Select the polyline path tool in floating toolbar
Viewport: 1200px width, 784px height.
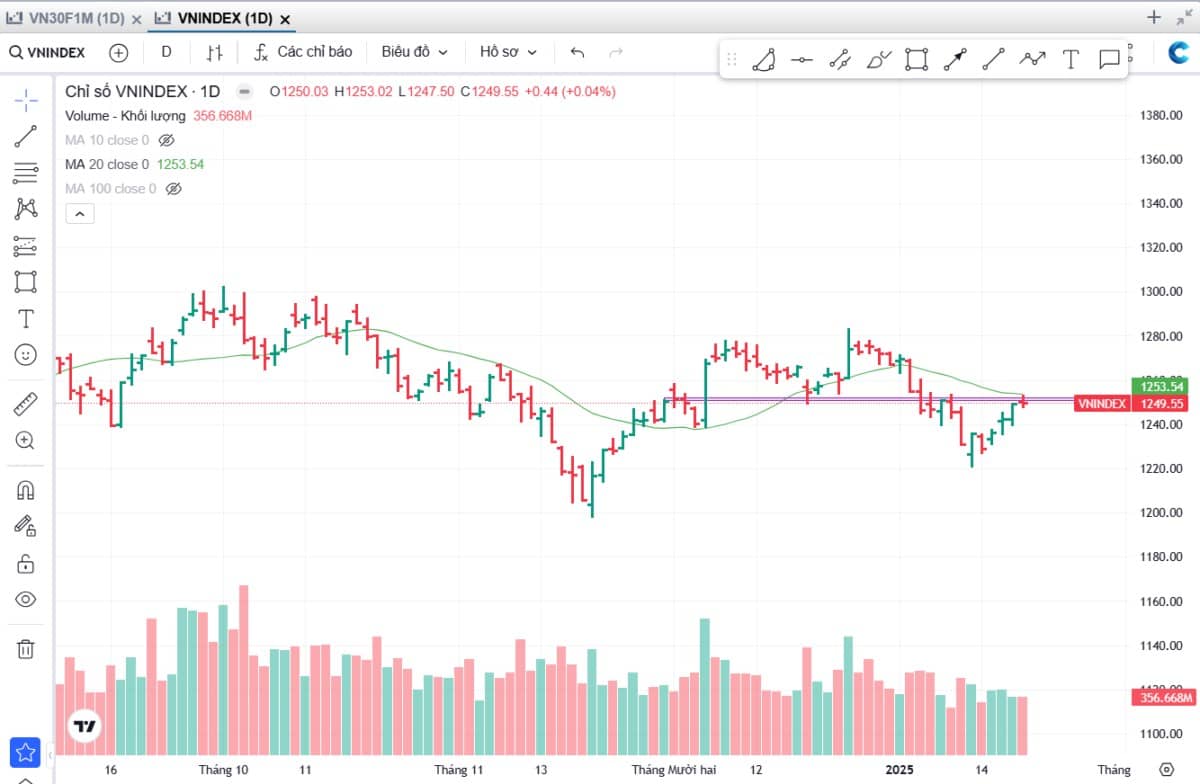[x=1032, y=60]
